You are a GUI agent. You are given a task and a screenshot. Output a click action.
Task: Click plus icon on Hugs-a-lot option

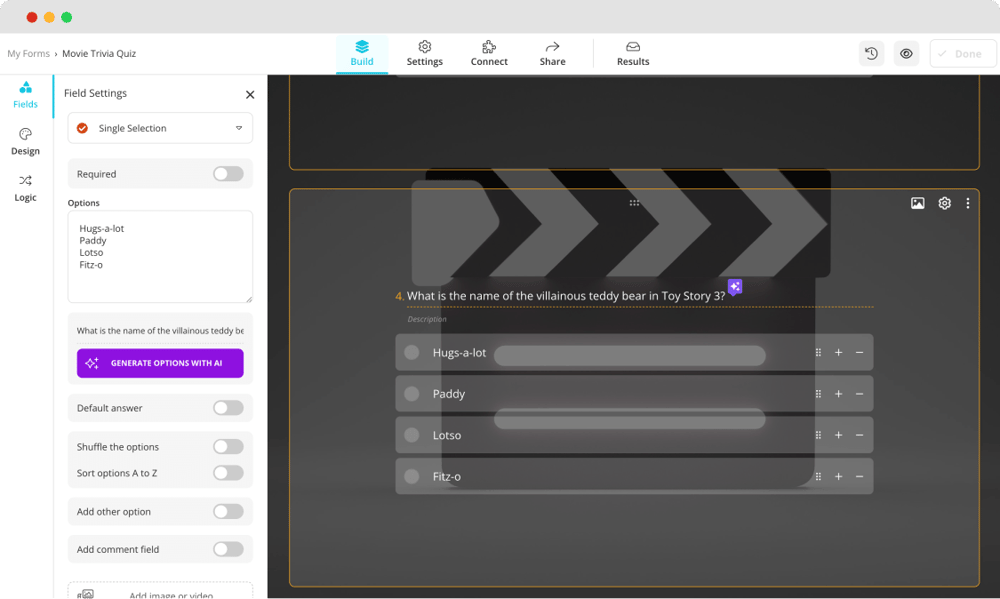pos(838,353)
